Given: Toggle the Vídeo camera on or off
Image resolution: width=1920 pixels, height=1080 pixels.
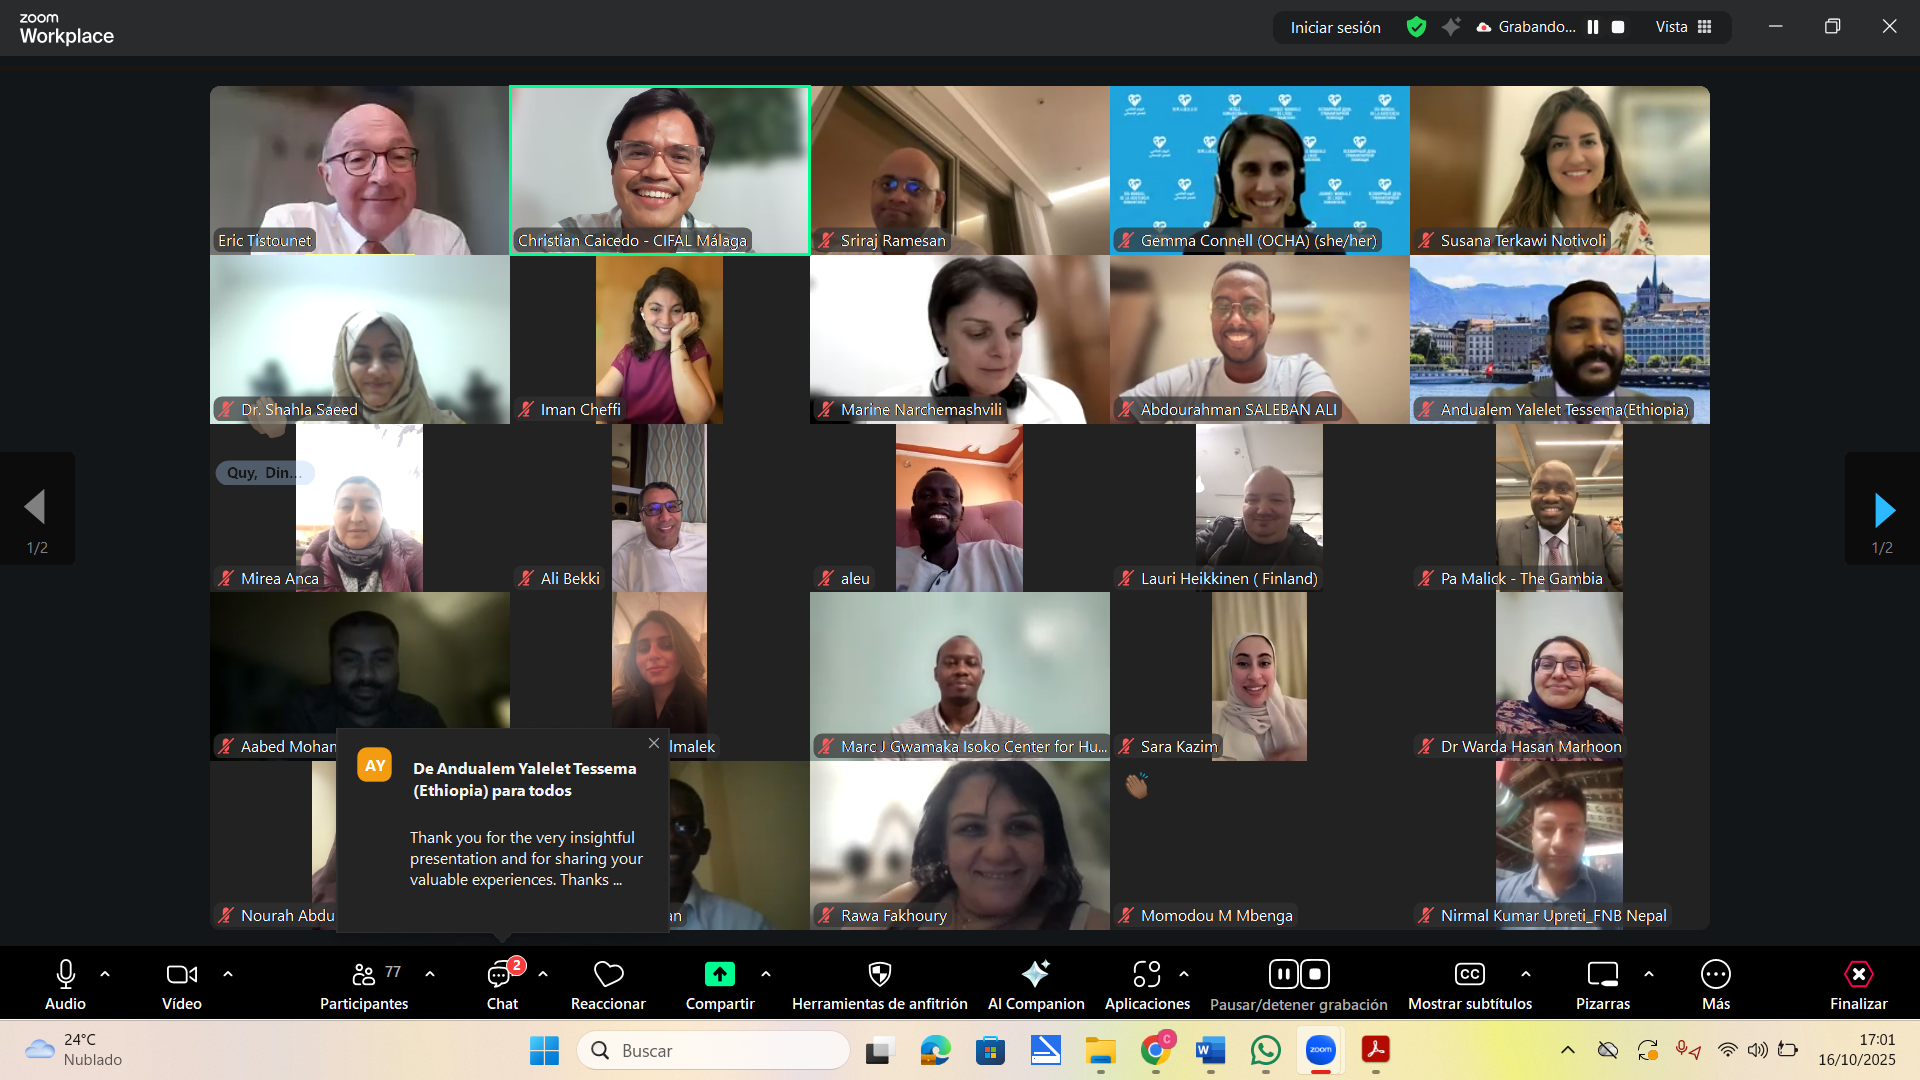Looking at the screenshot, I should 181,974.
